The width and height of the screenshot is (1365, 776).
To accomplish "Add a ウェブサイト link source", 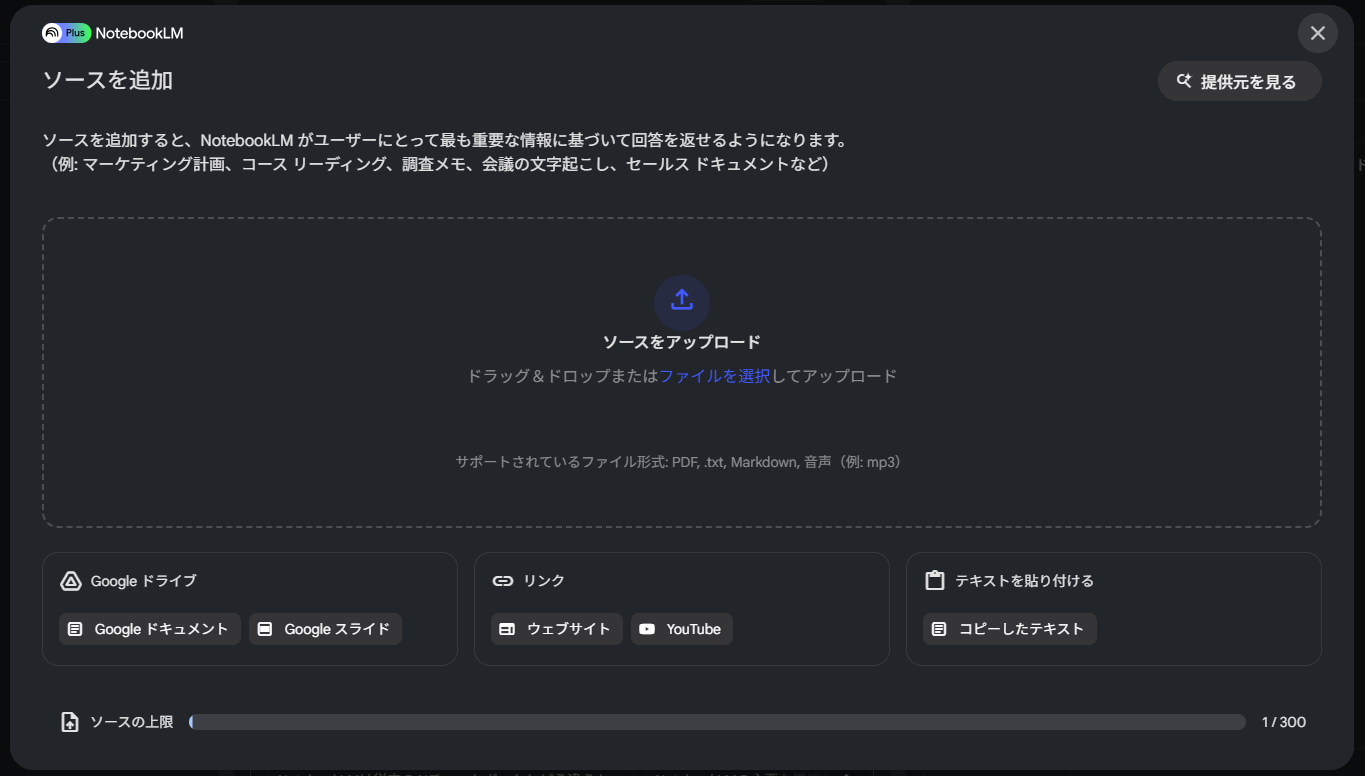I will [x=557, y=629].
